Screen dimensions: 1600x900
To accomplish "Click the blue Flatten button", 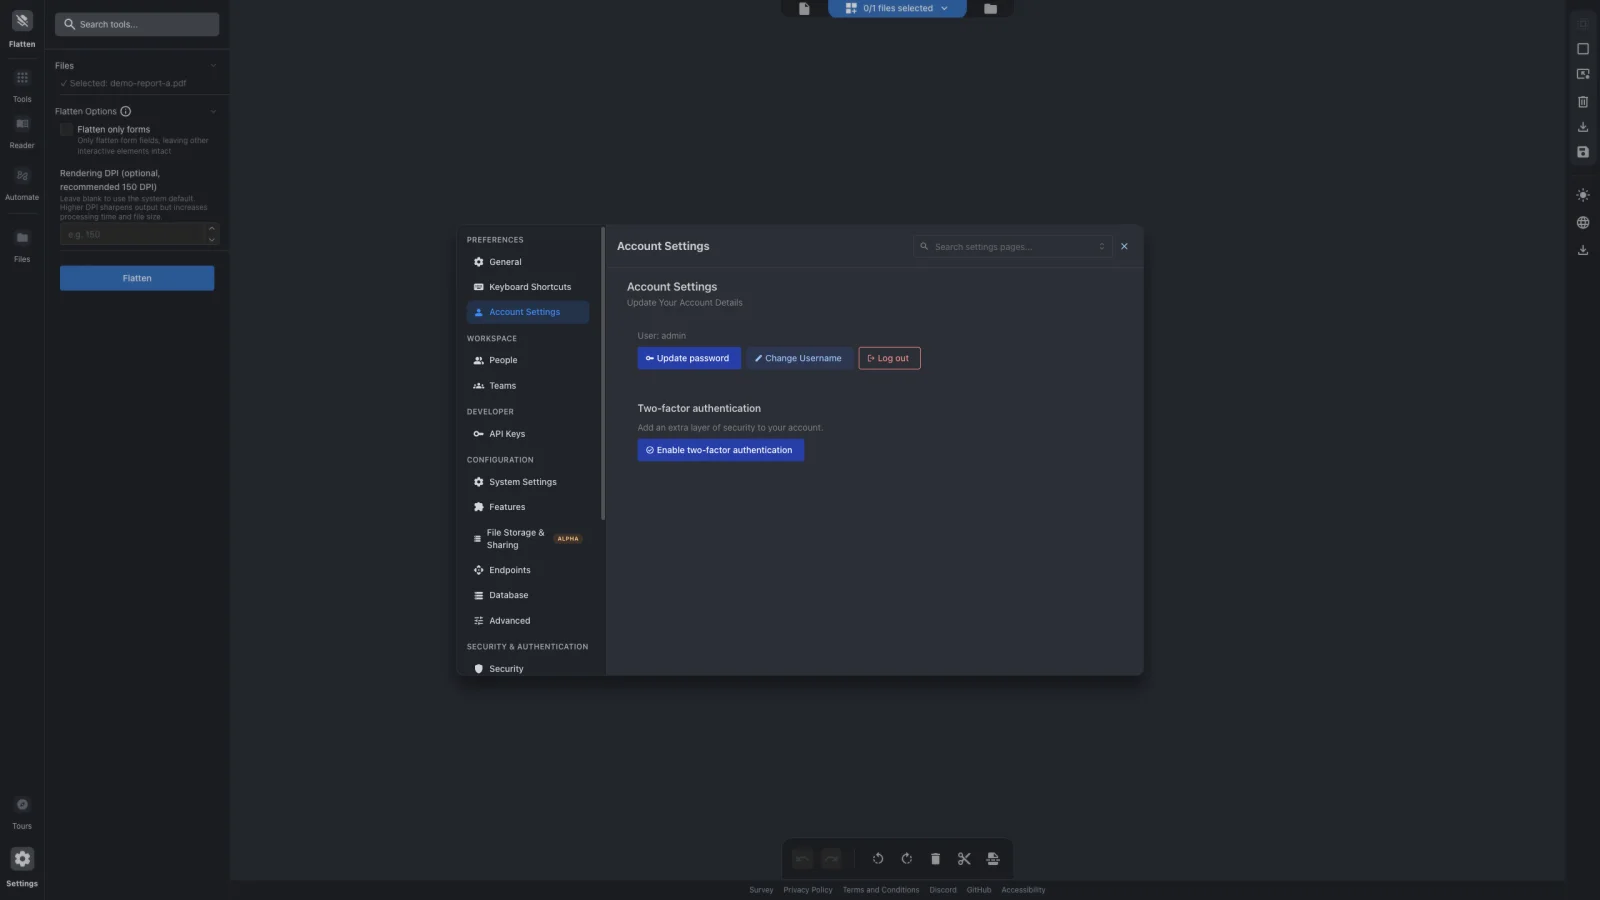I will pyautogui.click(x=137, y=278).
